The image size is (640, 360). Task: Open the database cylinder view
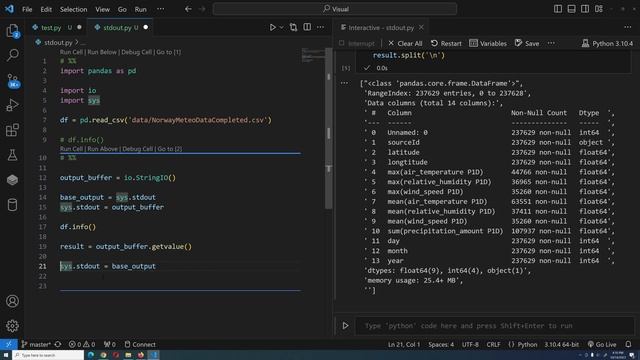pyautogui.click(x=13, y=204)
